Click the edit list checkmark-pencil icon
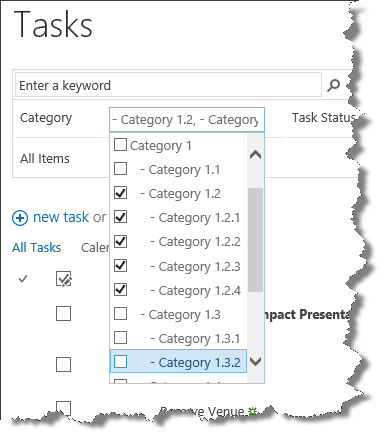This screenshot has width=379, height=432. click(64, 279)
